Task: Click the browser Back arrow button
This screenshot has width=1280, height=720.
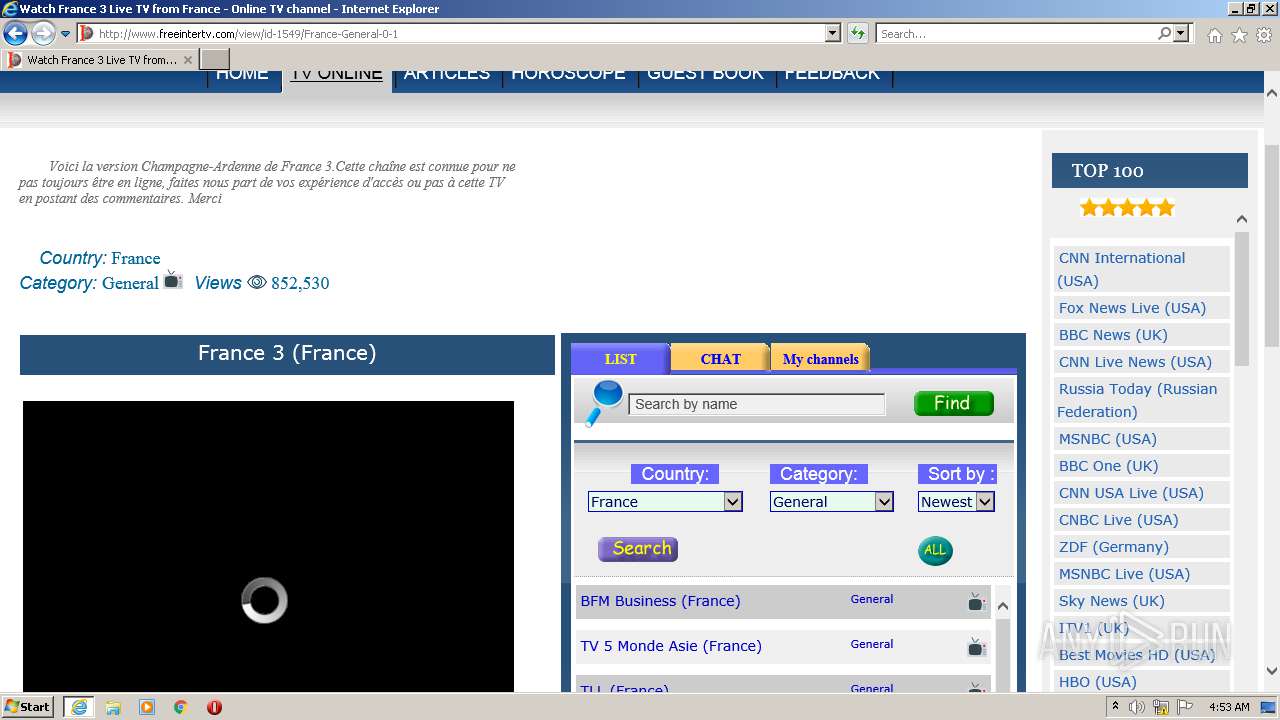Action: 15,34
